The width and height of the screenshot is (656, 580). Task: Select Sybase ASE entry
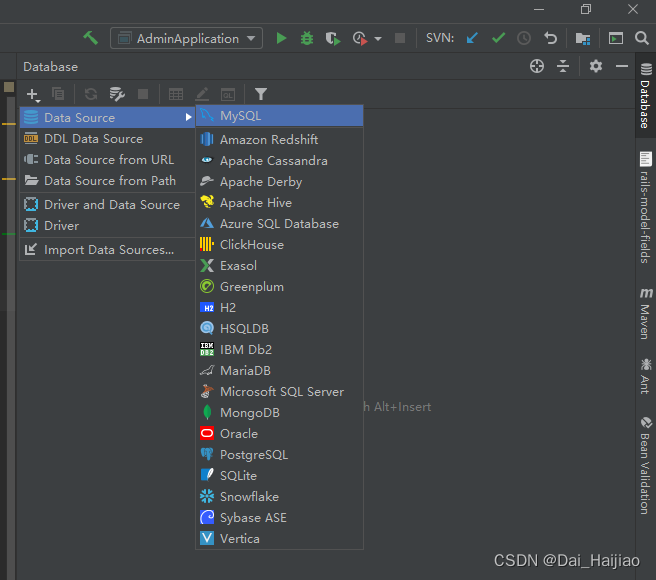point(279,518)
